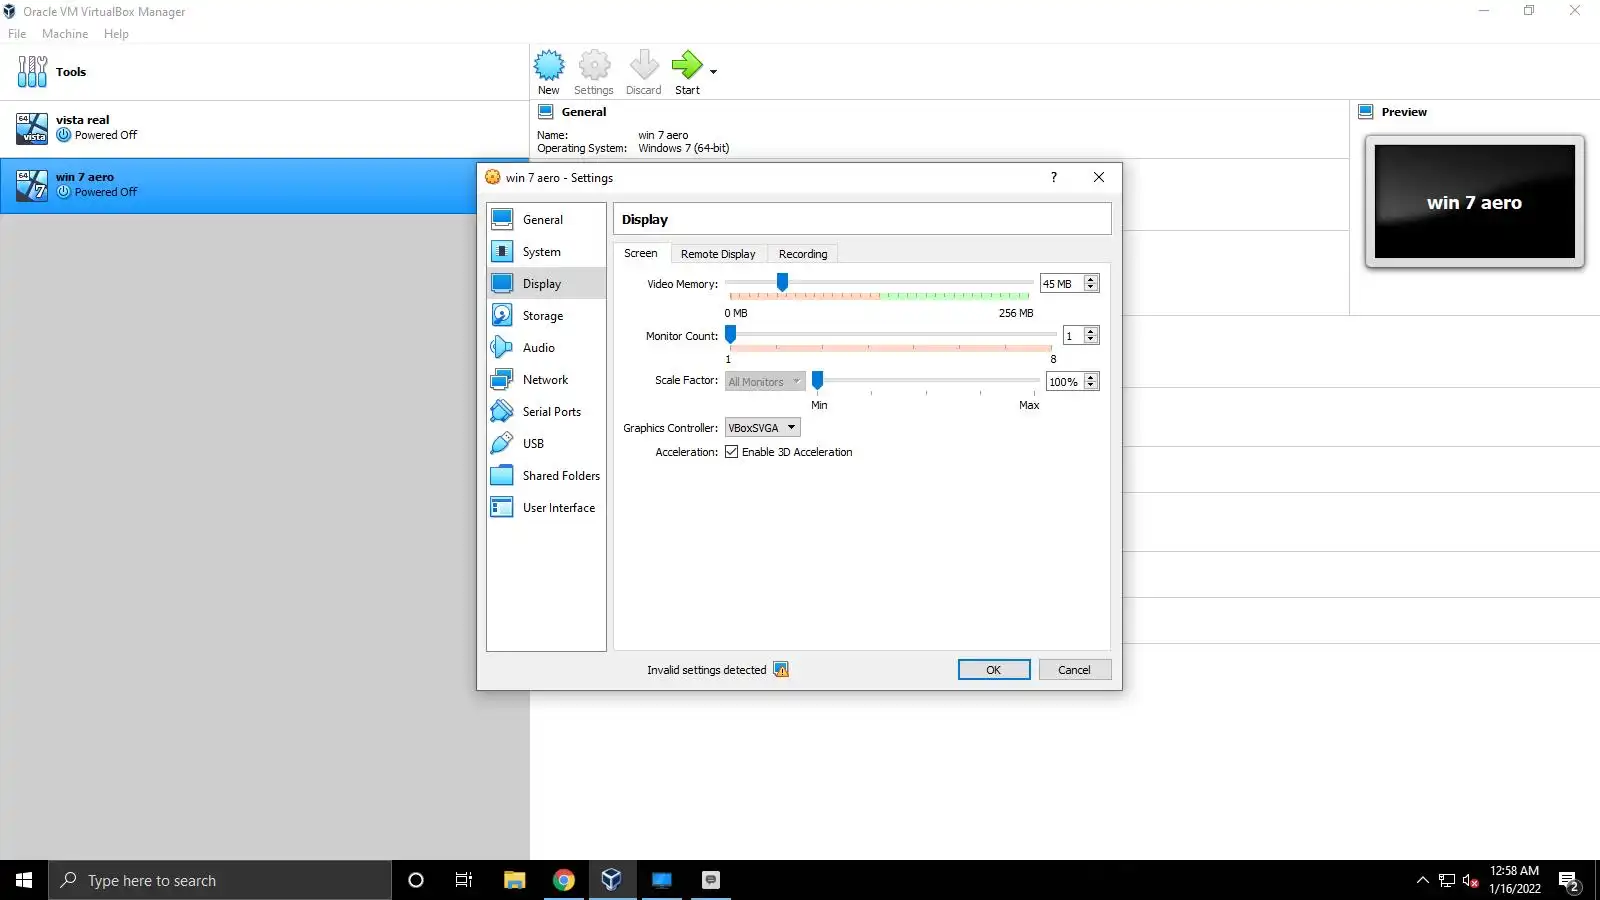Click the Scale Factor percentage field
The image size is (1600, 900).
point(1065,382)
